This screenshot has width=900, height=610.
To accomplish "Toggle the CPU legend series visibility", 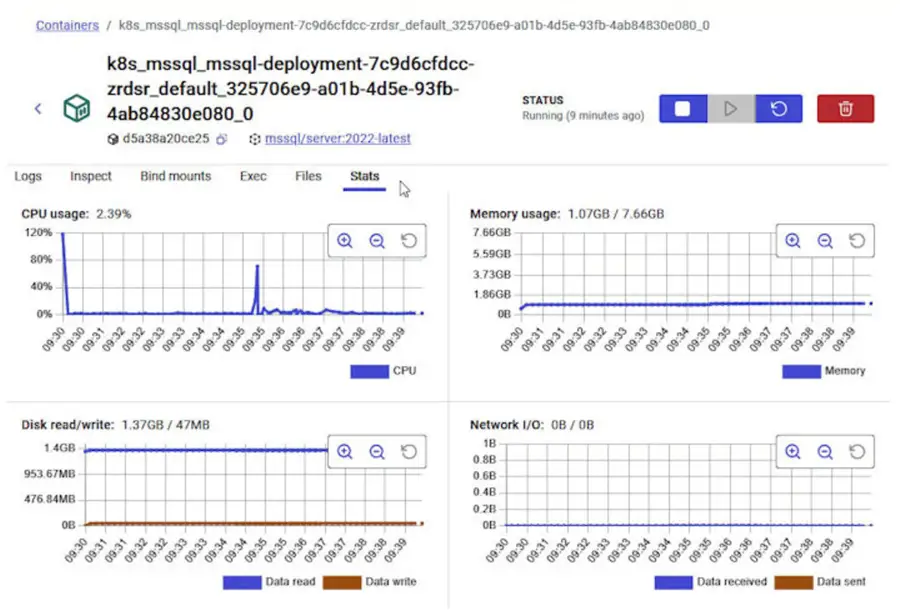I will [383, 371].
